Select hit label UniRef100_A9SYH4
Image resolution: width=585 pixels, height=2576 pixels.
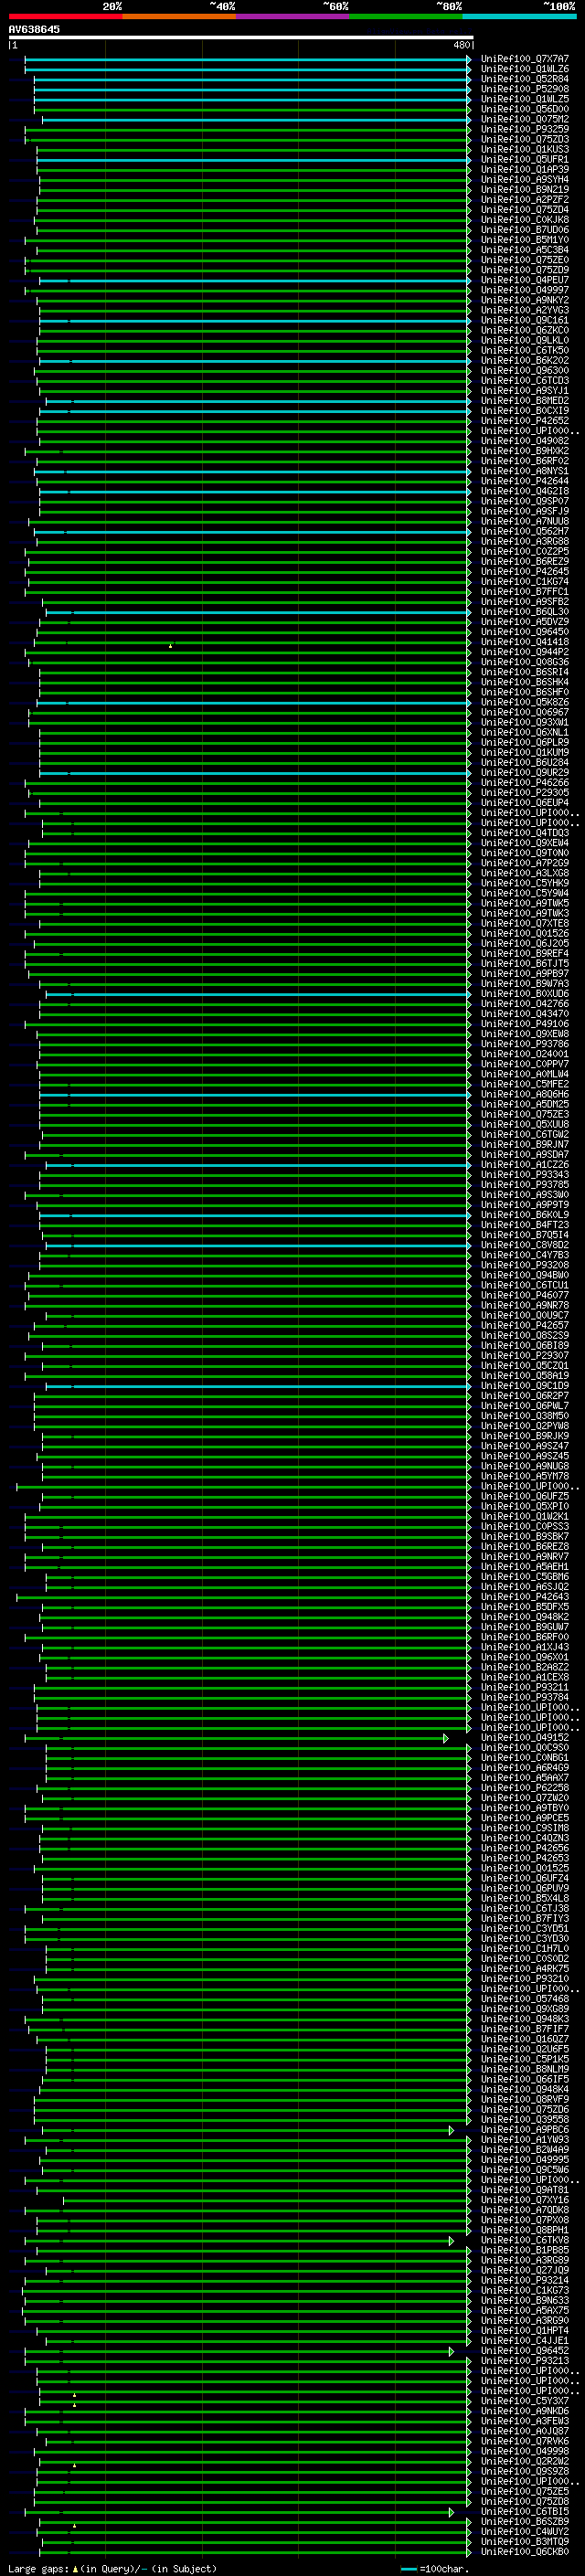click(525, 180)
